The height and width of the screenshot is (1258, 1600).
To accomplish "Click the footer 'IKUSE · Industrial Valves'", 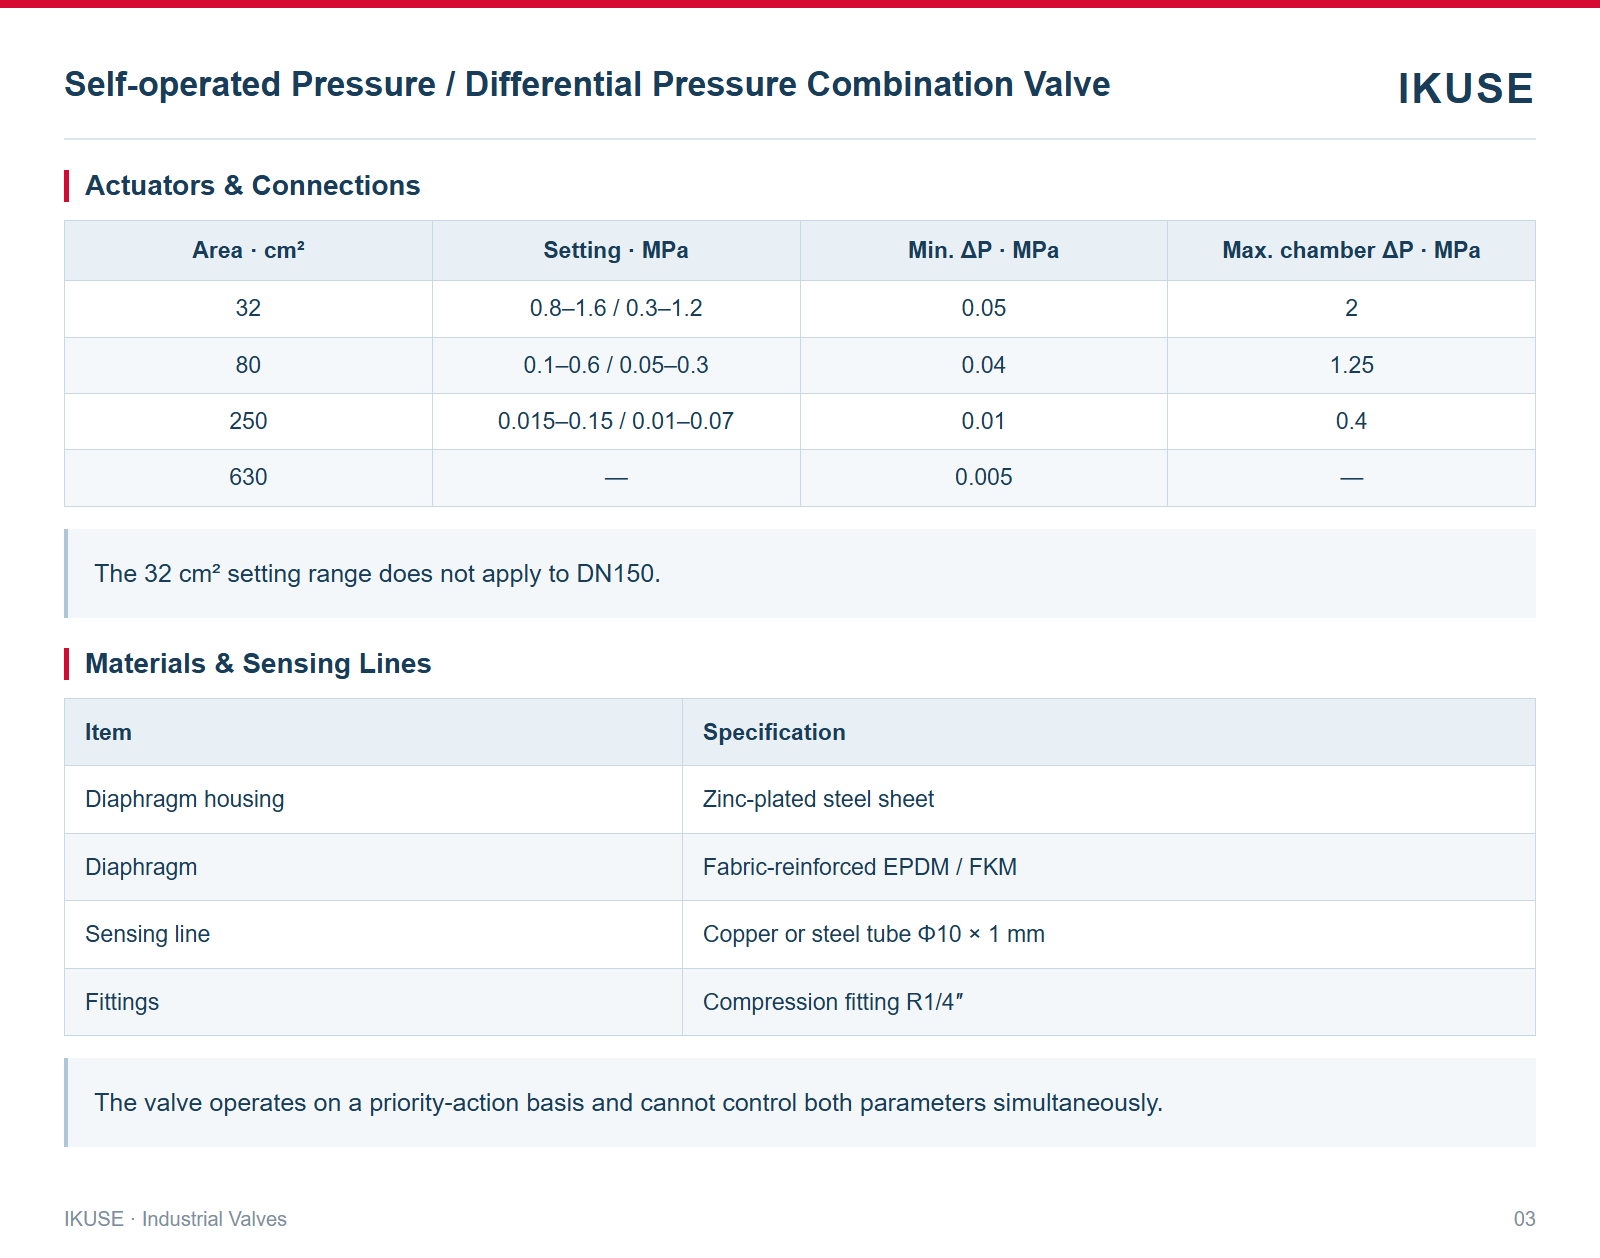I will point(175,1219).
